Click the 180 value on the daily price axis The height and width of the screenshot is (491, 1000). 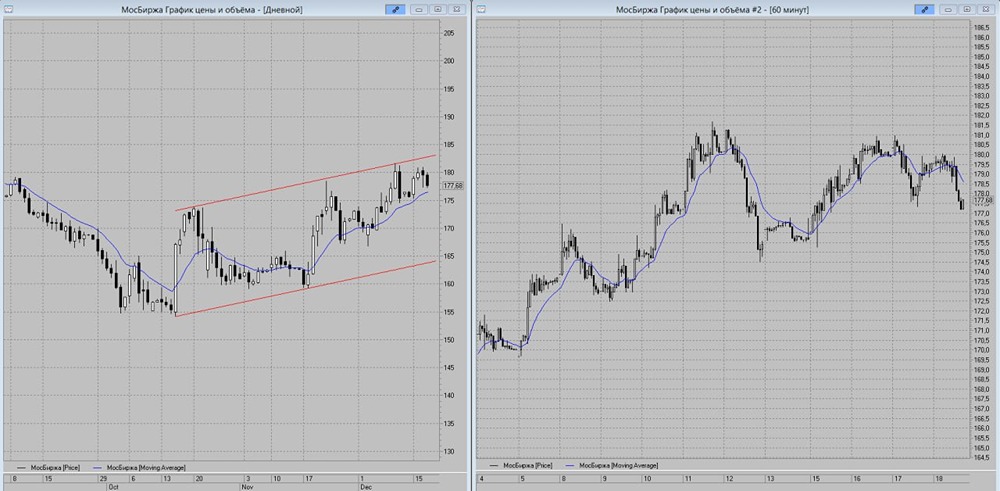[449, 172]
